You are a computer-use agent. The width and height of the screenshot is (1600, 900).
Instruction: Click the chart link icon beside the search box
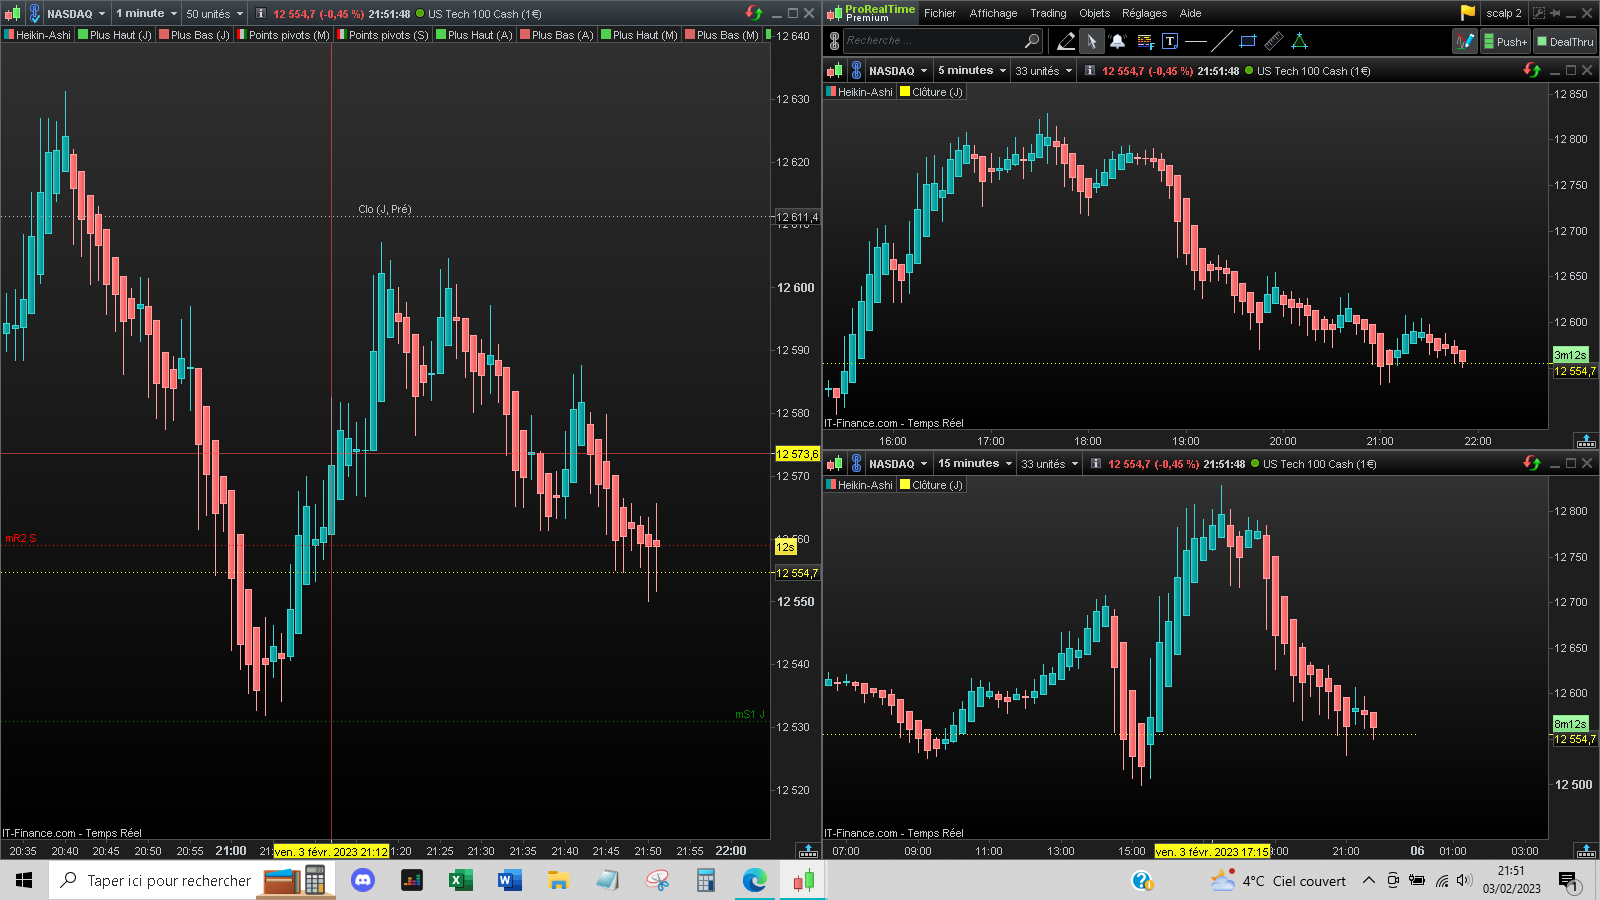(834, 41)
